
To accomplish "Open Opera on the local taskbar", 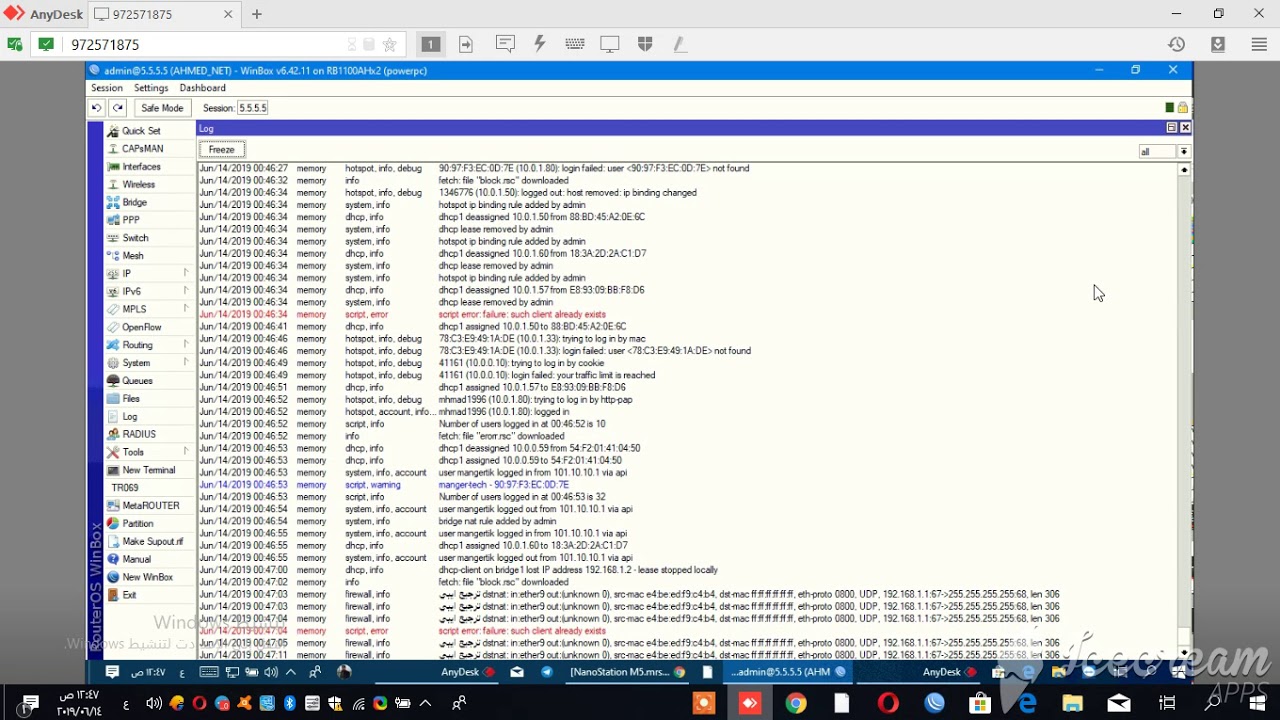I will coord(888,704).
